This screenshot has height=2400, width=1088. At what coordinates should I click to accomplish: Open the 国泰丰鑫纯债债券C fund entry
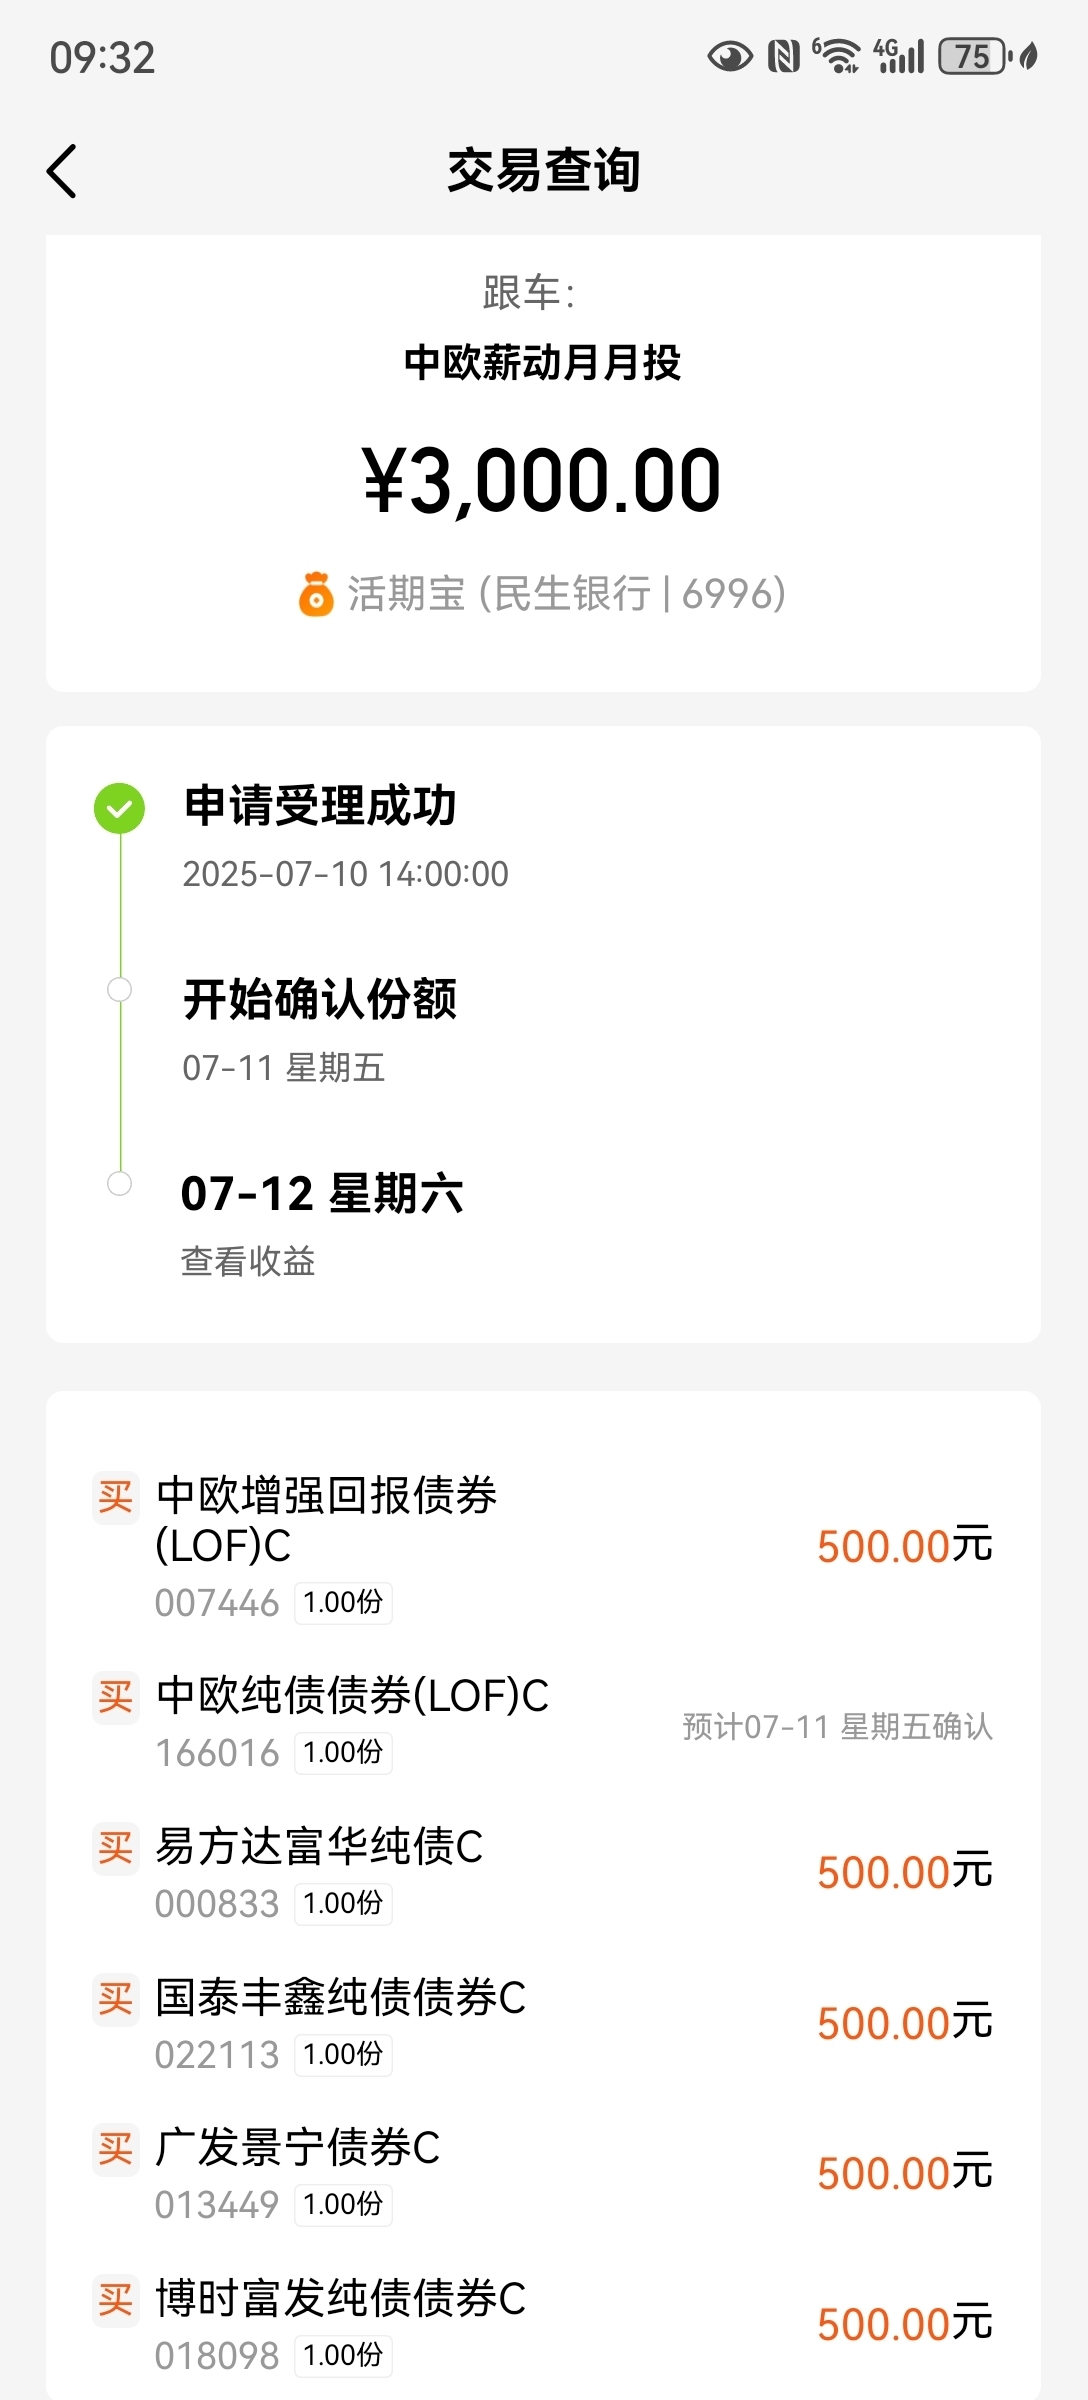click(543, 2024)
